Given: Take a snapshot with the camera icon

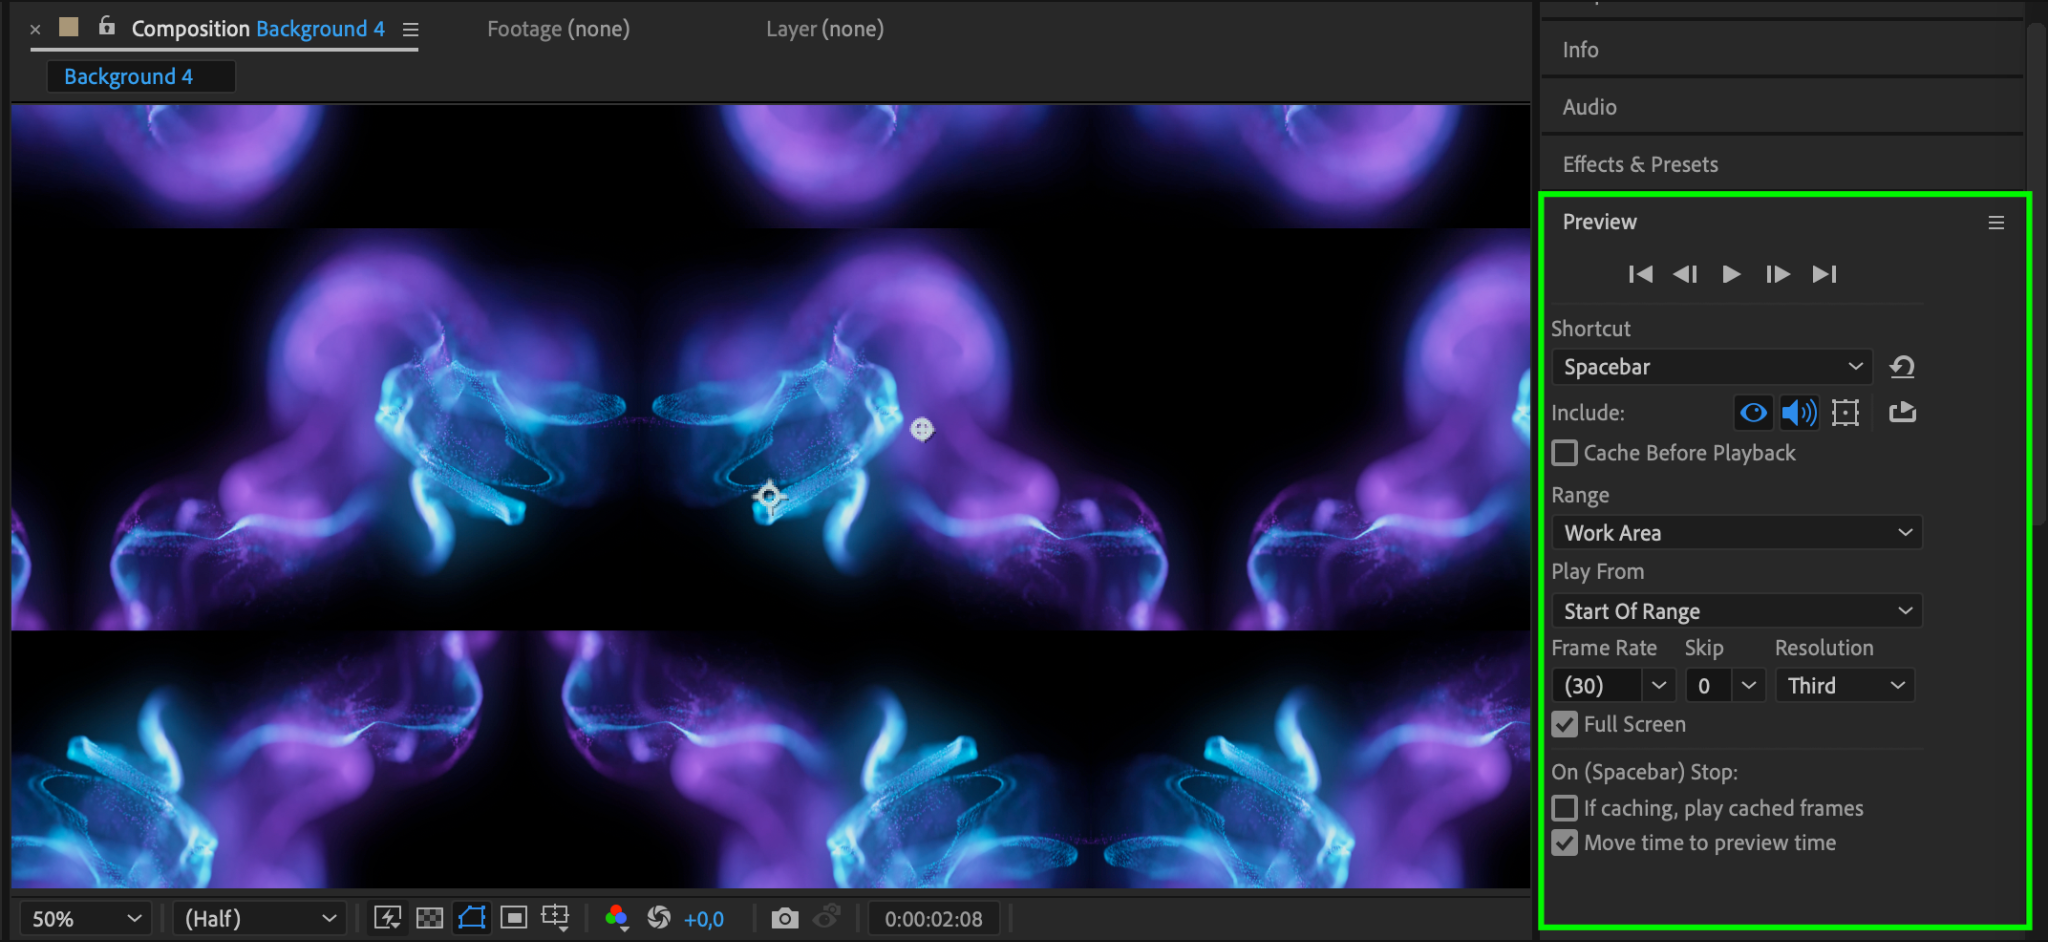Looking at the screenshot, I should click(785, 918).
